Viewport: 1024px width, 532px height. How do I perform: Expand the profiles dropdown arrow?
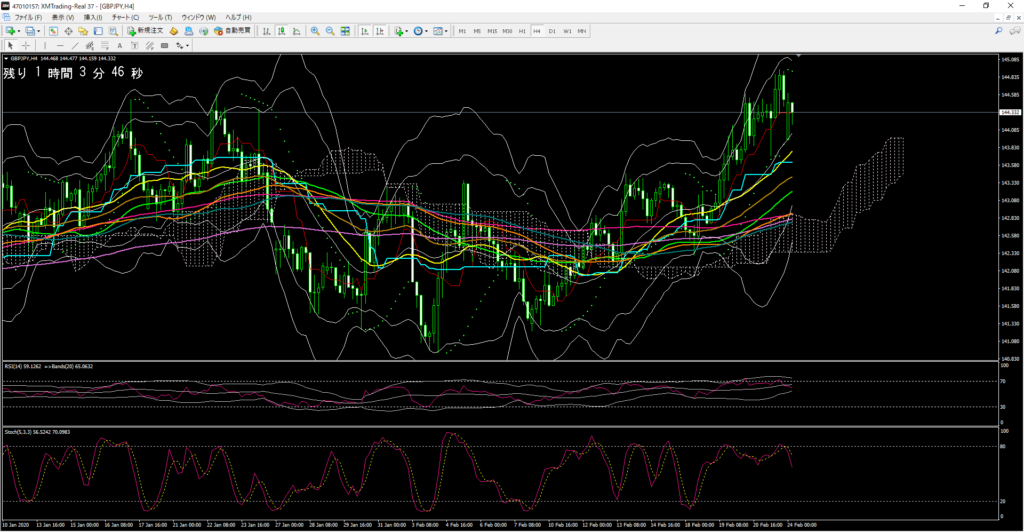[39, 31]
